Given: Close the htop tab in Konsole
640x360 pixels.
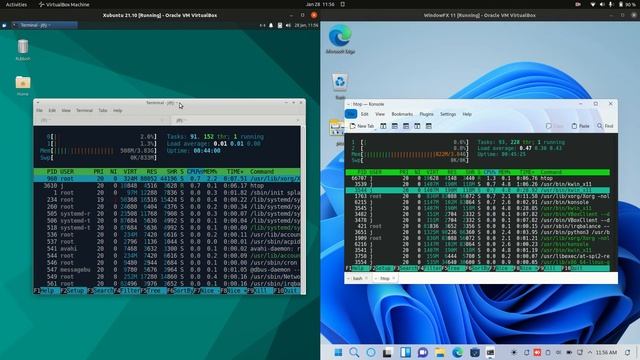Looking at the screenshot, I should tap(394, 278).
